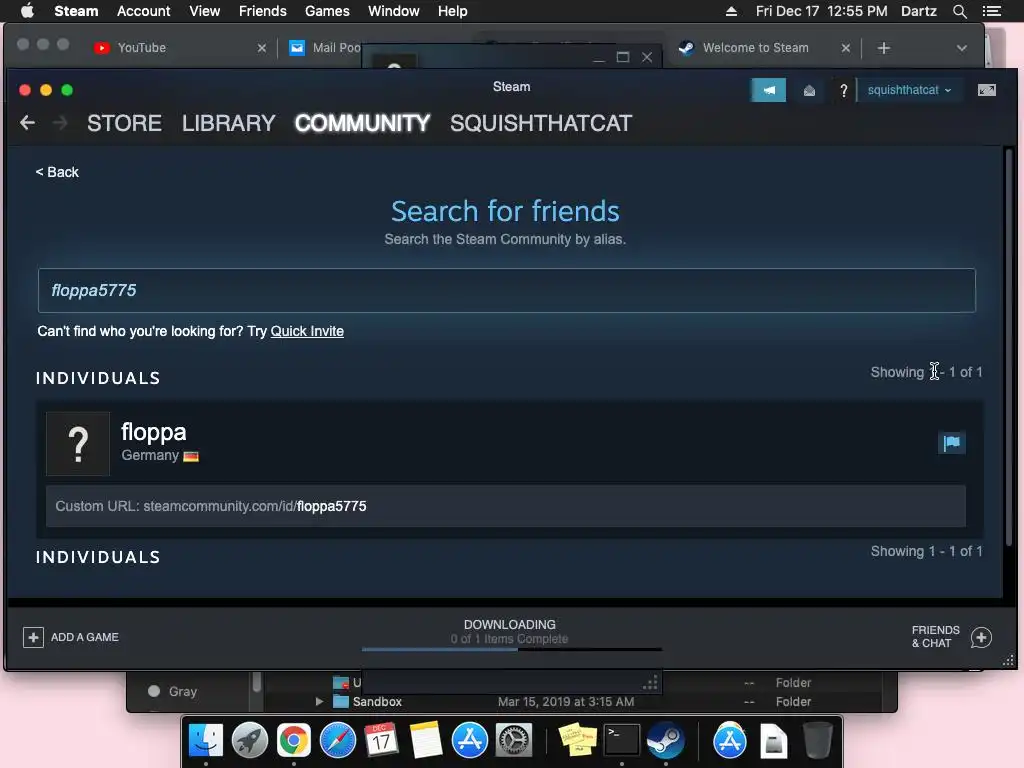Toggle Steam Big Picture mode icon
The height and width of the screenshot is (768, 1024).
click(987, 90)
